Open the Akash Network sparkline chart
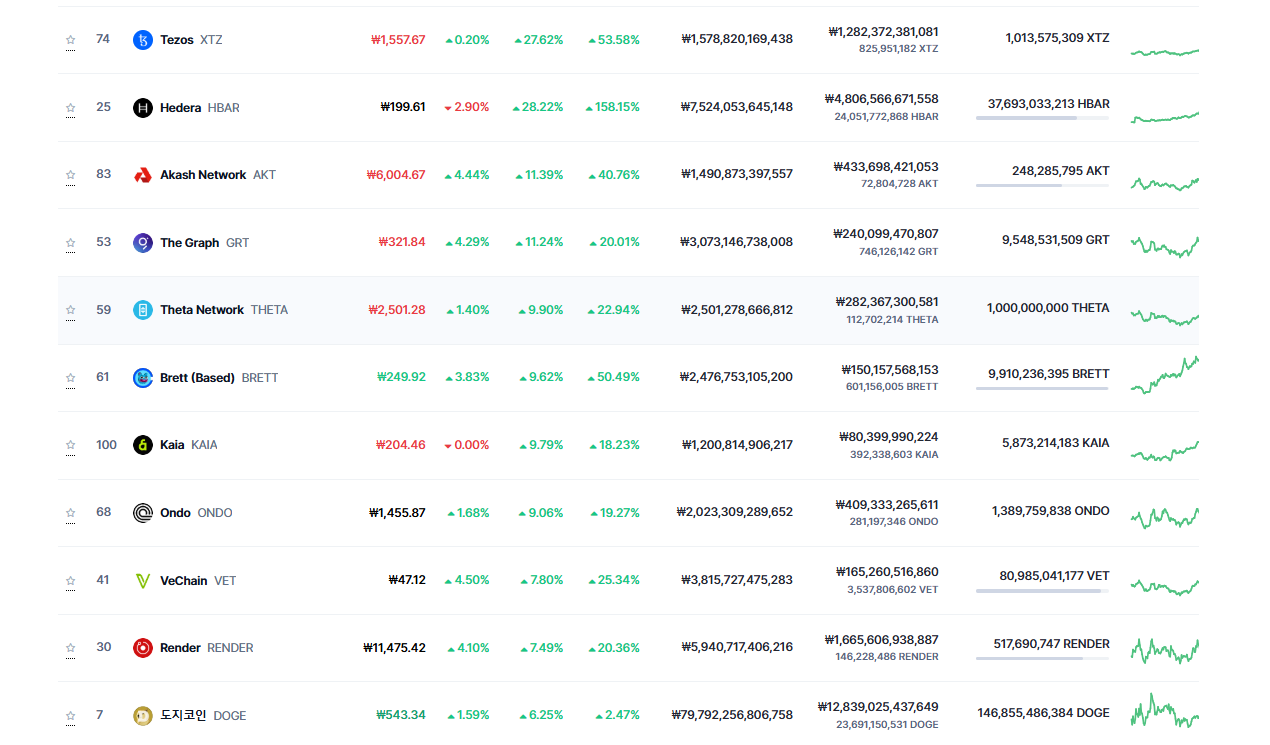Image resolution: width=1270 pixels, height=745 pixels. (x=1165, y=183)
